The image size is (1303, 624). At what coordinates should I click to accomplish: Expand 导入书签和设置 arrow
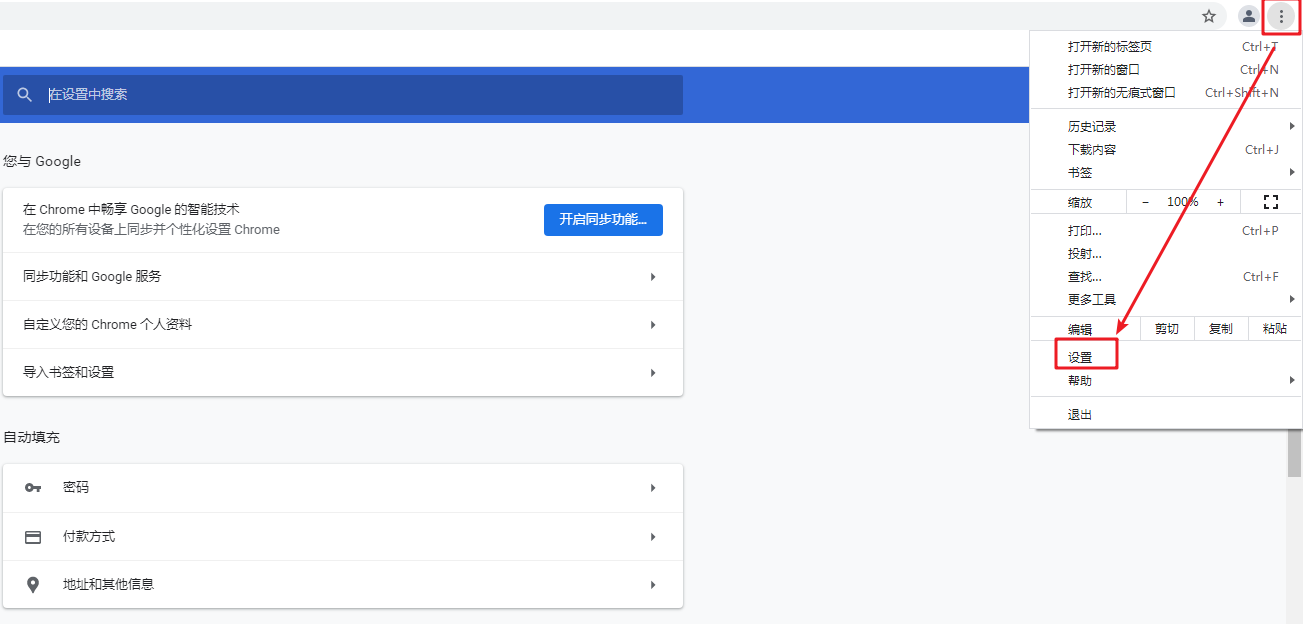tap(653, 373)
